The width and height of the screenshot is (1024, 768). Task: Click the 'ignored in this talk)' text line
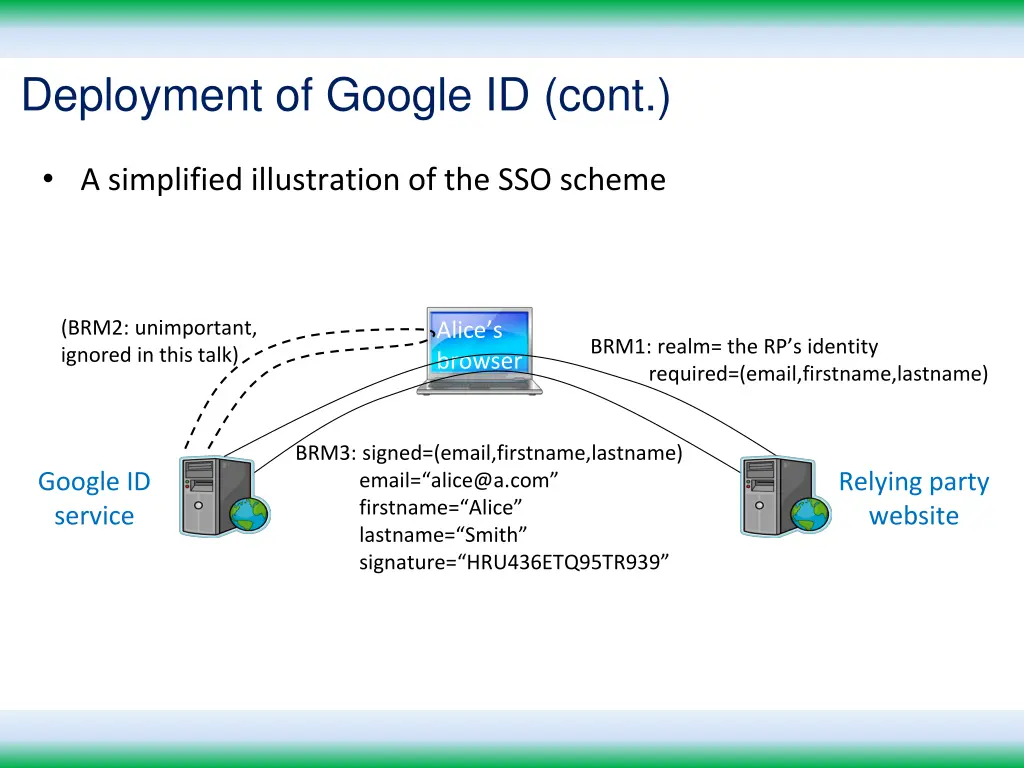(150, 355)
